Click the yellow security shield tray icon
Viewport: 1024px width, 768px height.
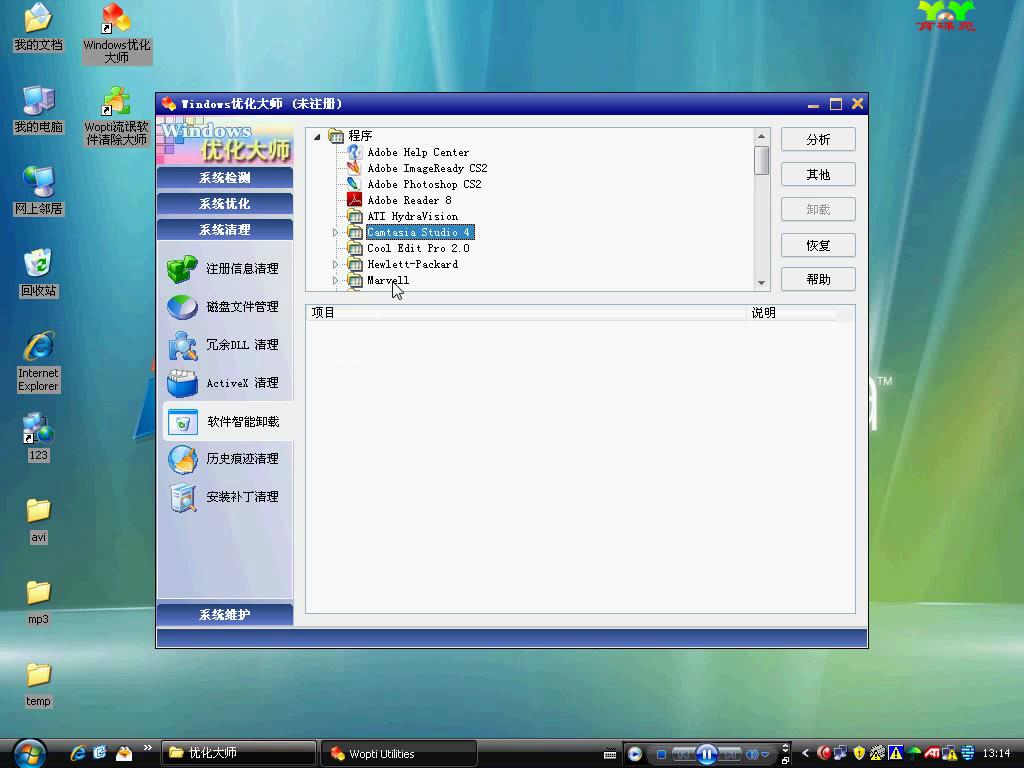859,753
